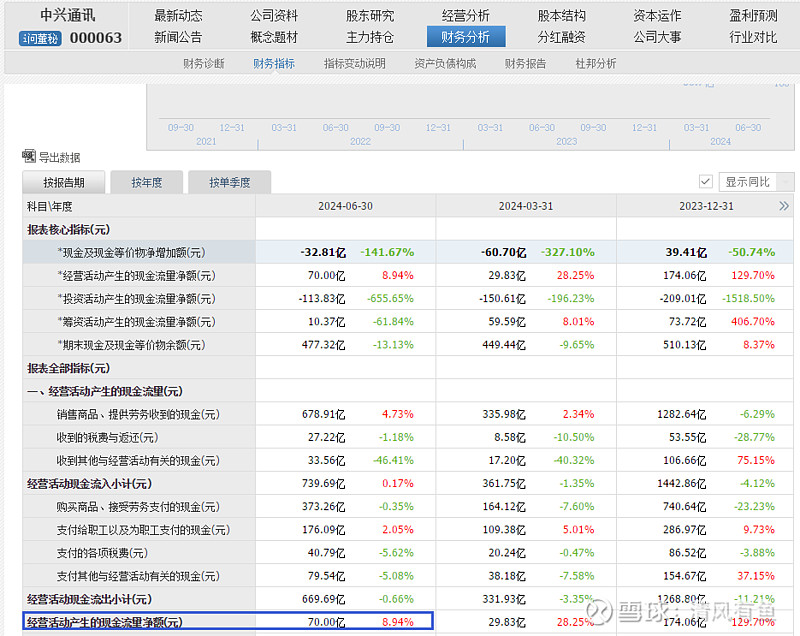Click the 筹资活动产生的现金流量净额 row label

[x=136, y=322]
